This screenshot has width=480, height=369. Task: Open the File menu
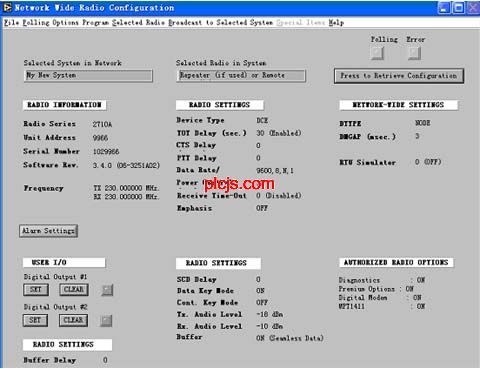click(x=11, y=23)
